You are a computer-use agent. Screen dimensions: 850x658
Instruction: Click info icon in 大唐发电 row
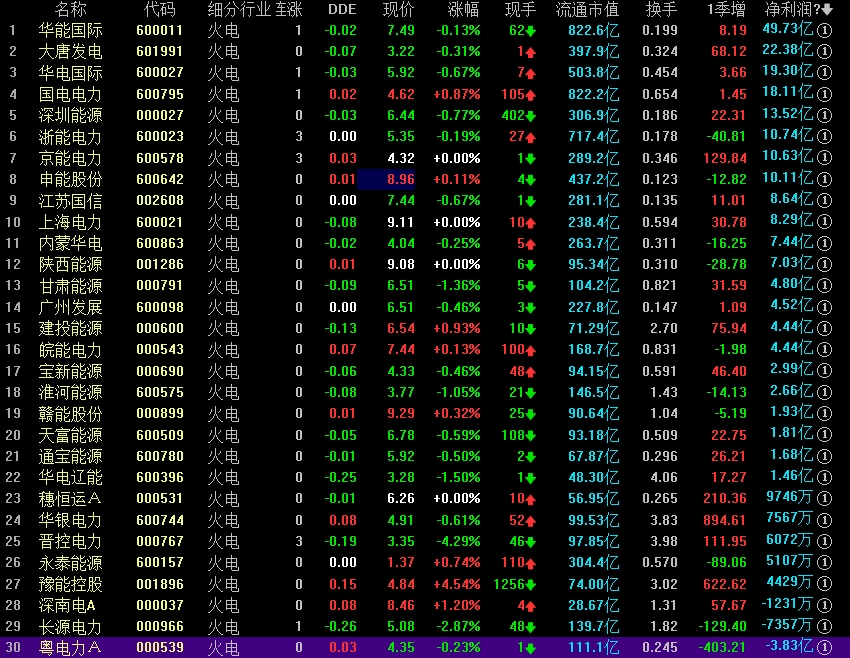tap(824, 51)
